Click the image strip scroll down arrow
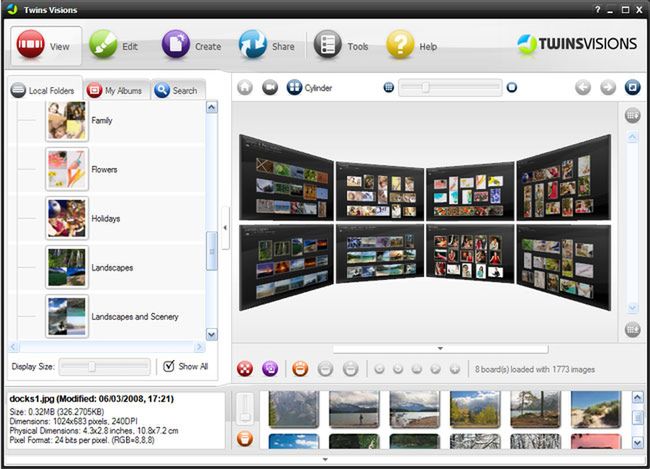The image size is (650, 469). coord(638,443)
